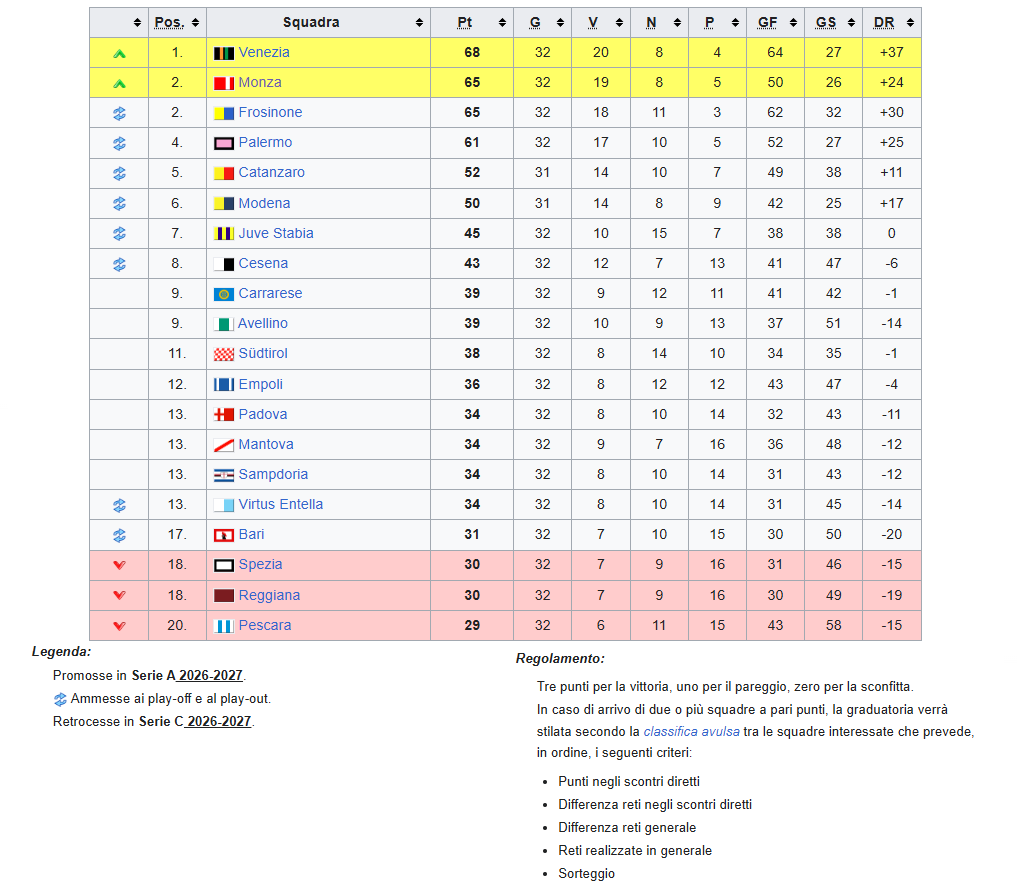
Task: Click the Spezia flag icon
Action: pos(224,565)
